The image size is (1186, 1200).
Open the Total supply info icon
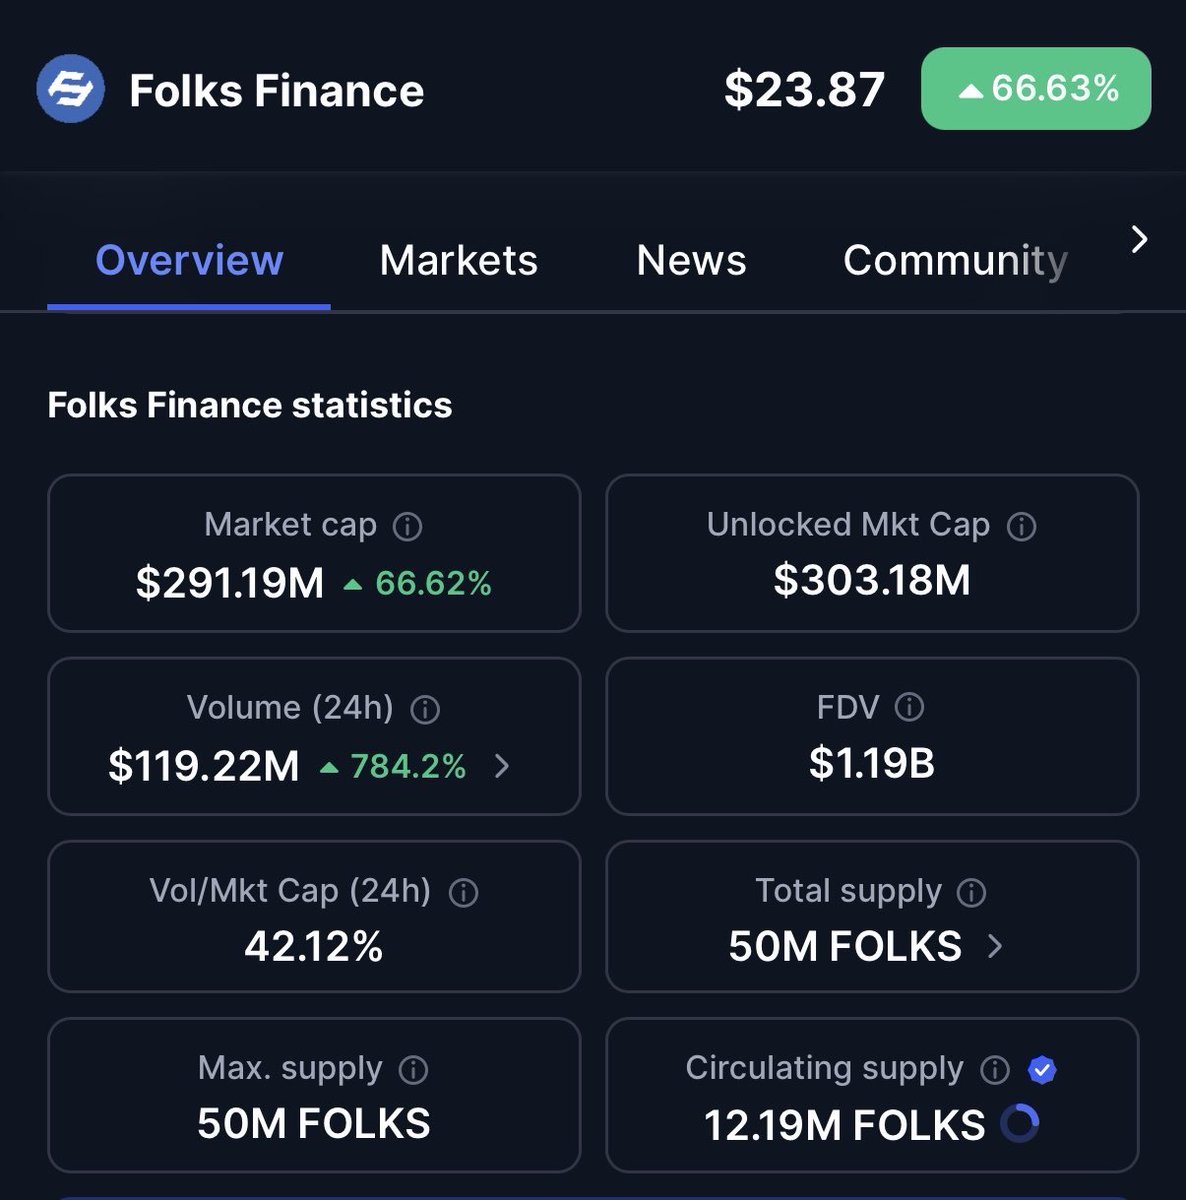click(x=969, y=892)
